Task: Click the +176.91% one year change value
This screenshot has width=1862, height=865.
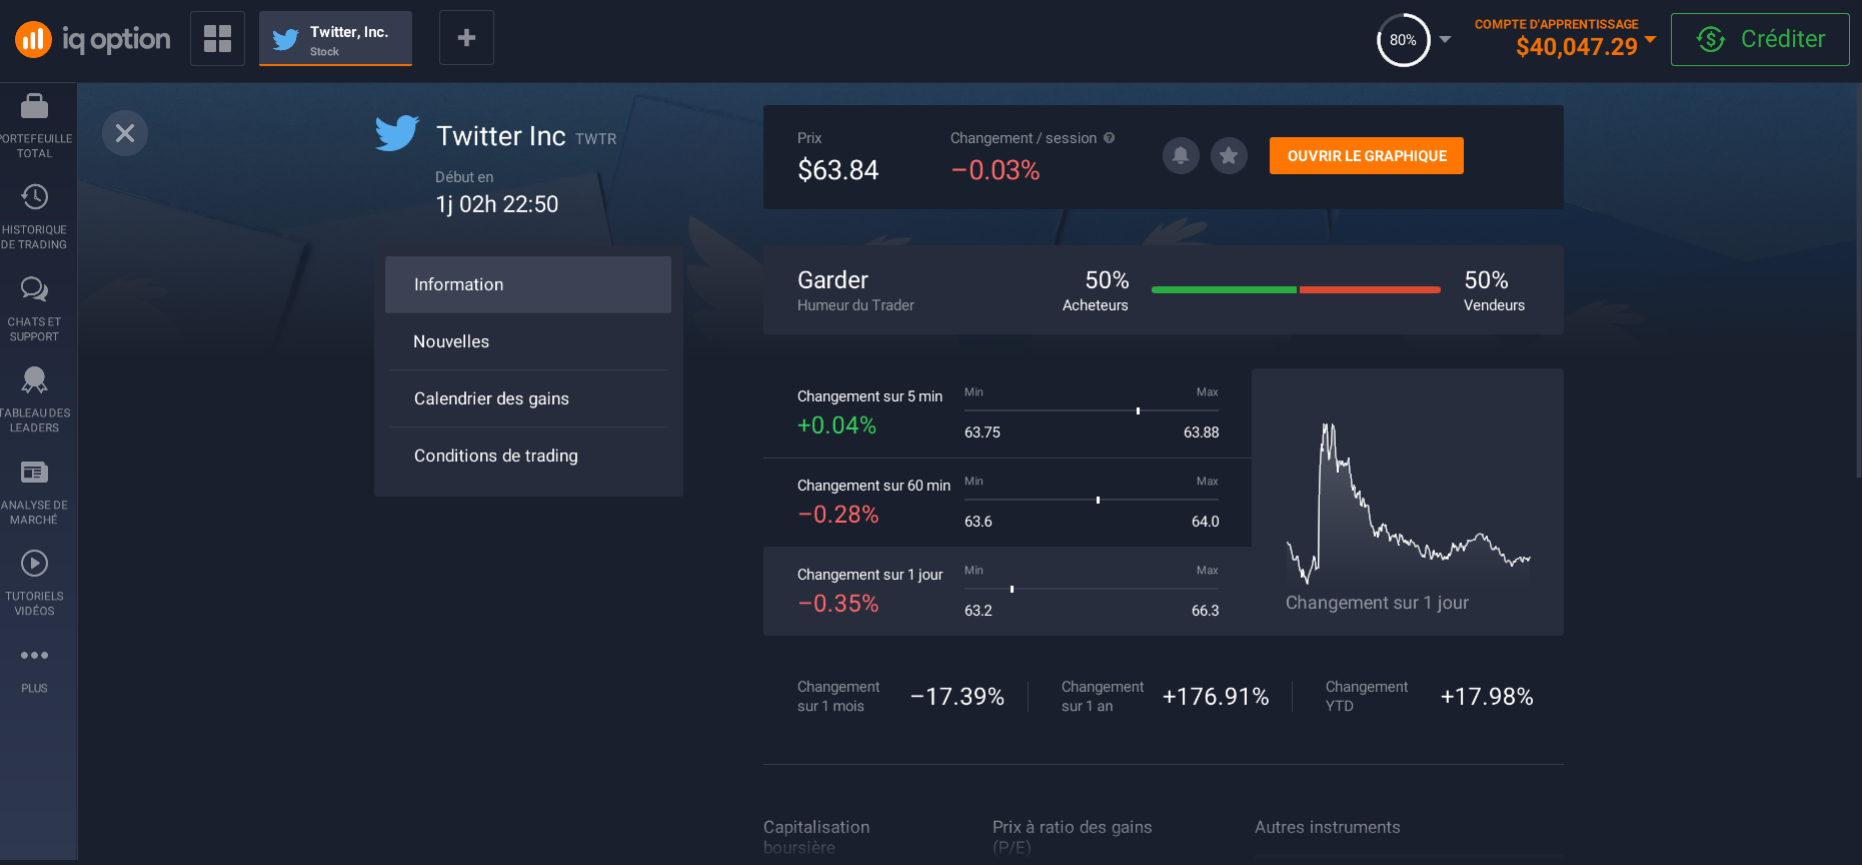Action: coord(1215,697)
